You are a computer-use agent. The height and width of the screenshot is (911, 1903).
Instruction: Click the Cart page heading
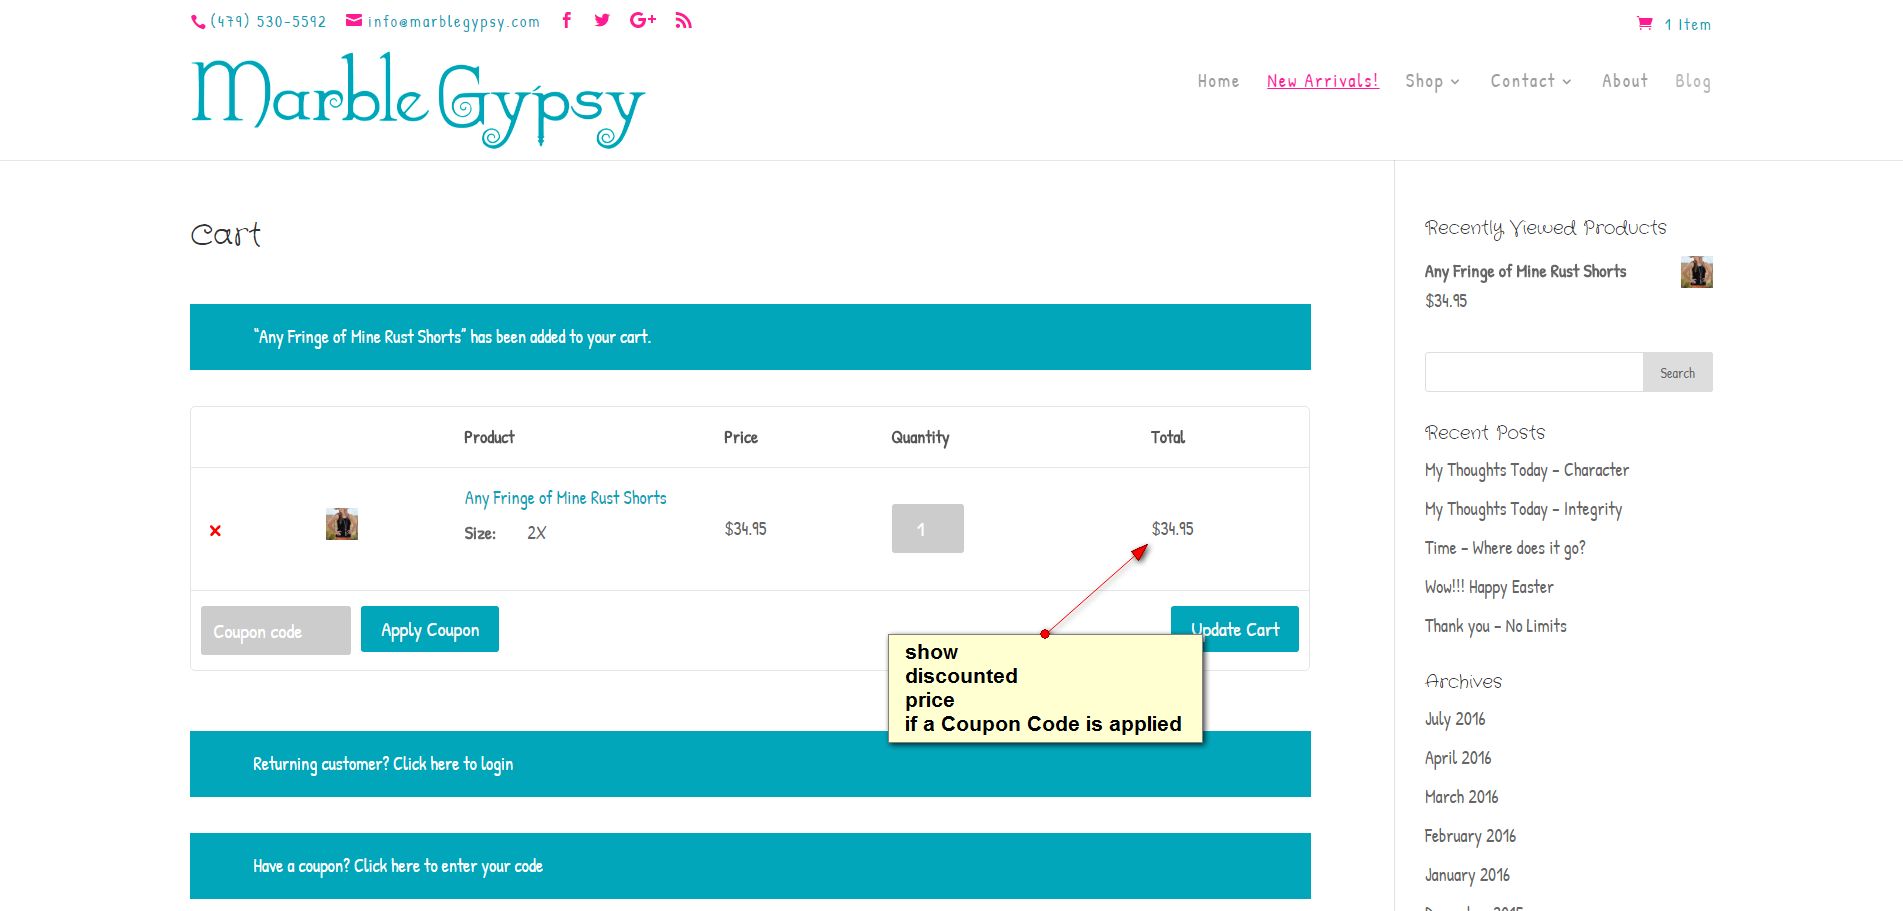coord(226,235)
